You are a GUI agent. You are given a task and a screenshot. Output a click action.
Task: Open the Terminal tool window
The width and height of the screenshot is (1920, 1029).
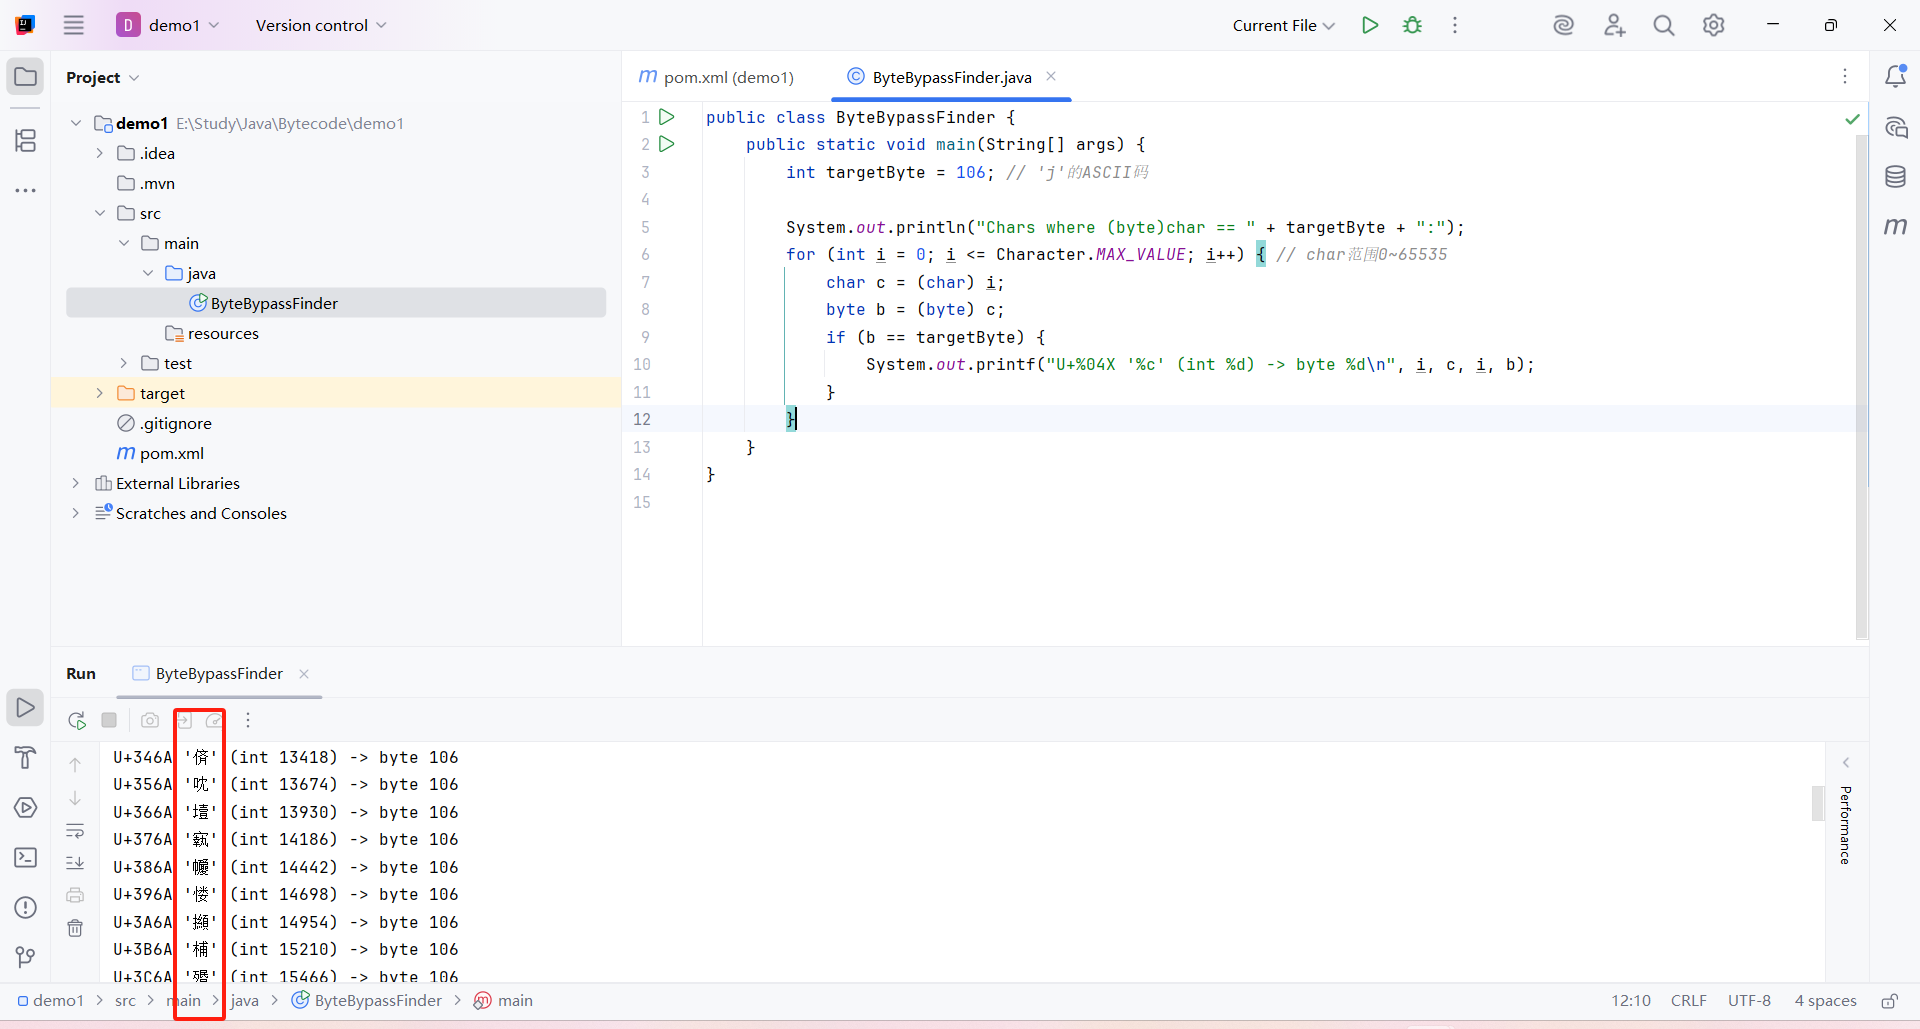pyautogui.click(x=26, y=858)
